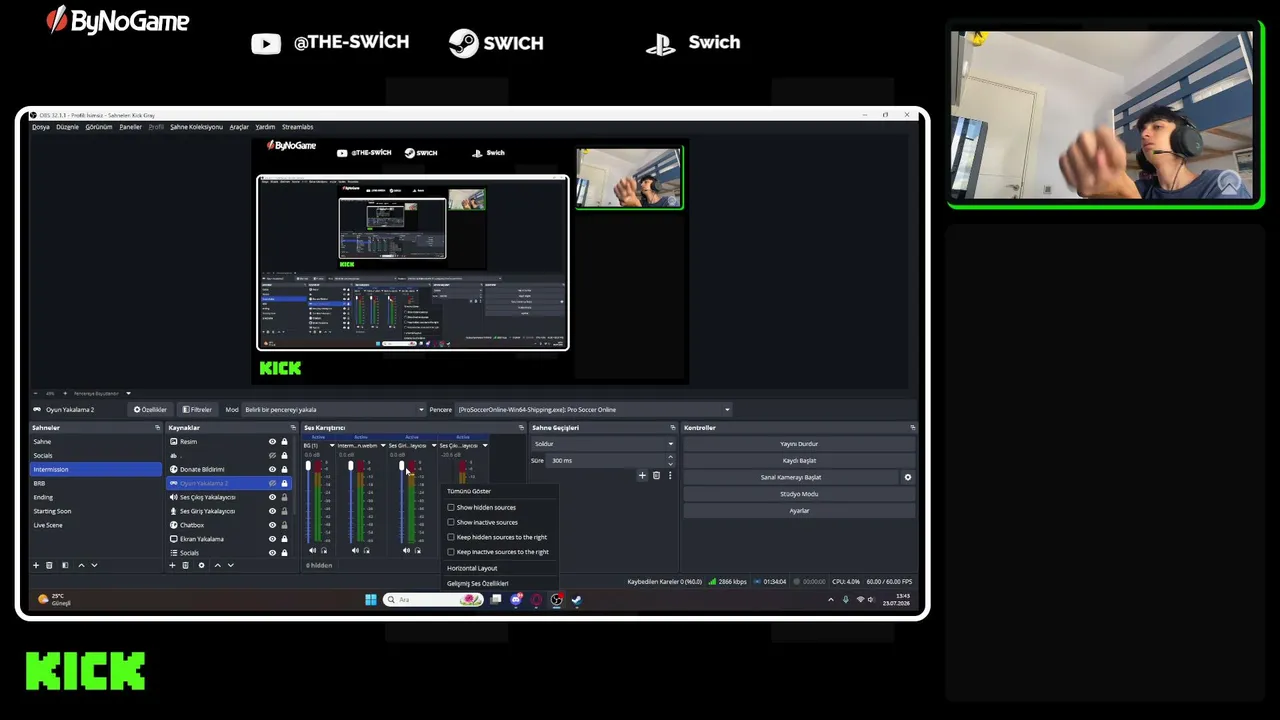Zoom out the preview with the minus icon
Screen dimensions: 1280x720
pyautogui.click(x=37, y=393)
